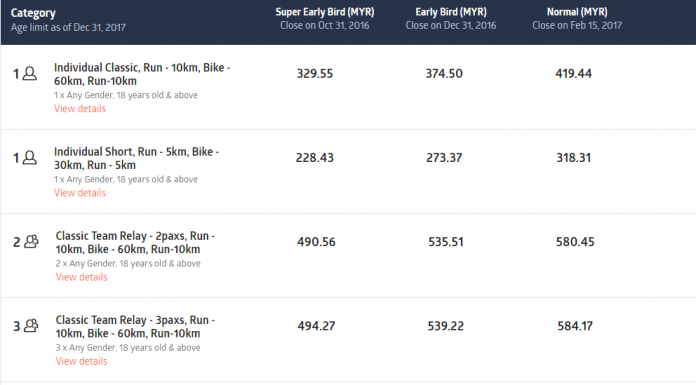Click the Normal (MYR) column header

coord(577,12)
